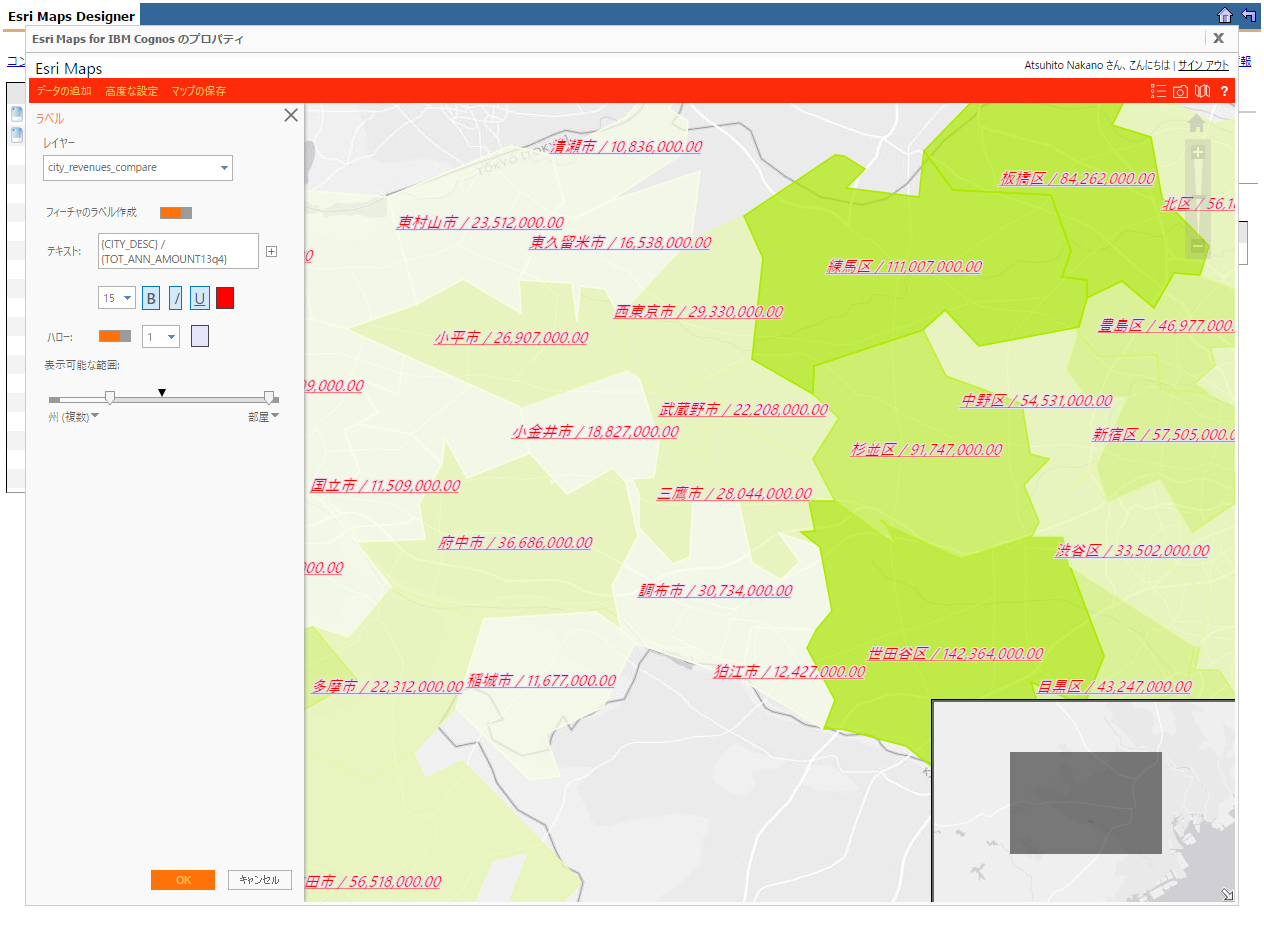Click the orange OK button

(183, 880)
